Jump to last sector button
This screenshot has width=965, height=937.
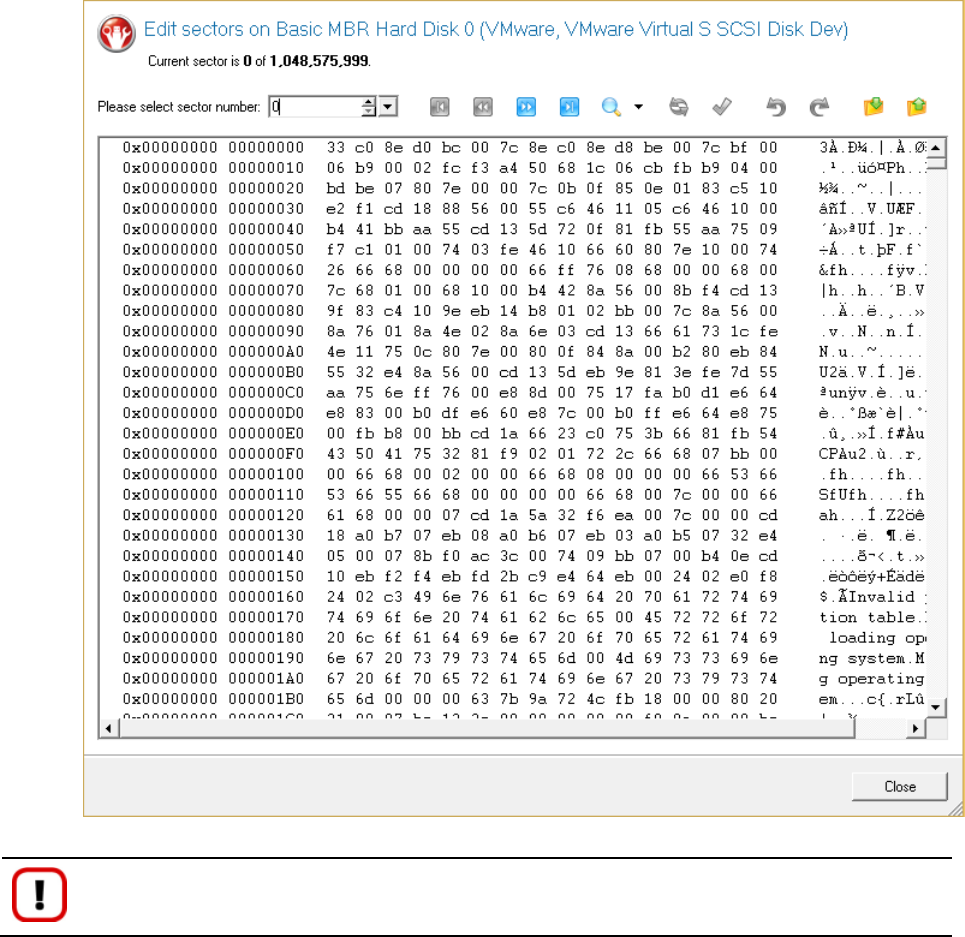[x=569, y=107]
